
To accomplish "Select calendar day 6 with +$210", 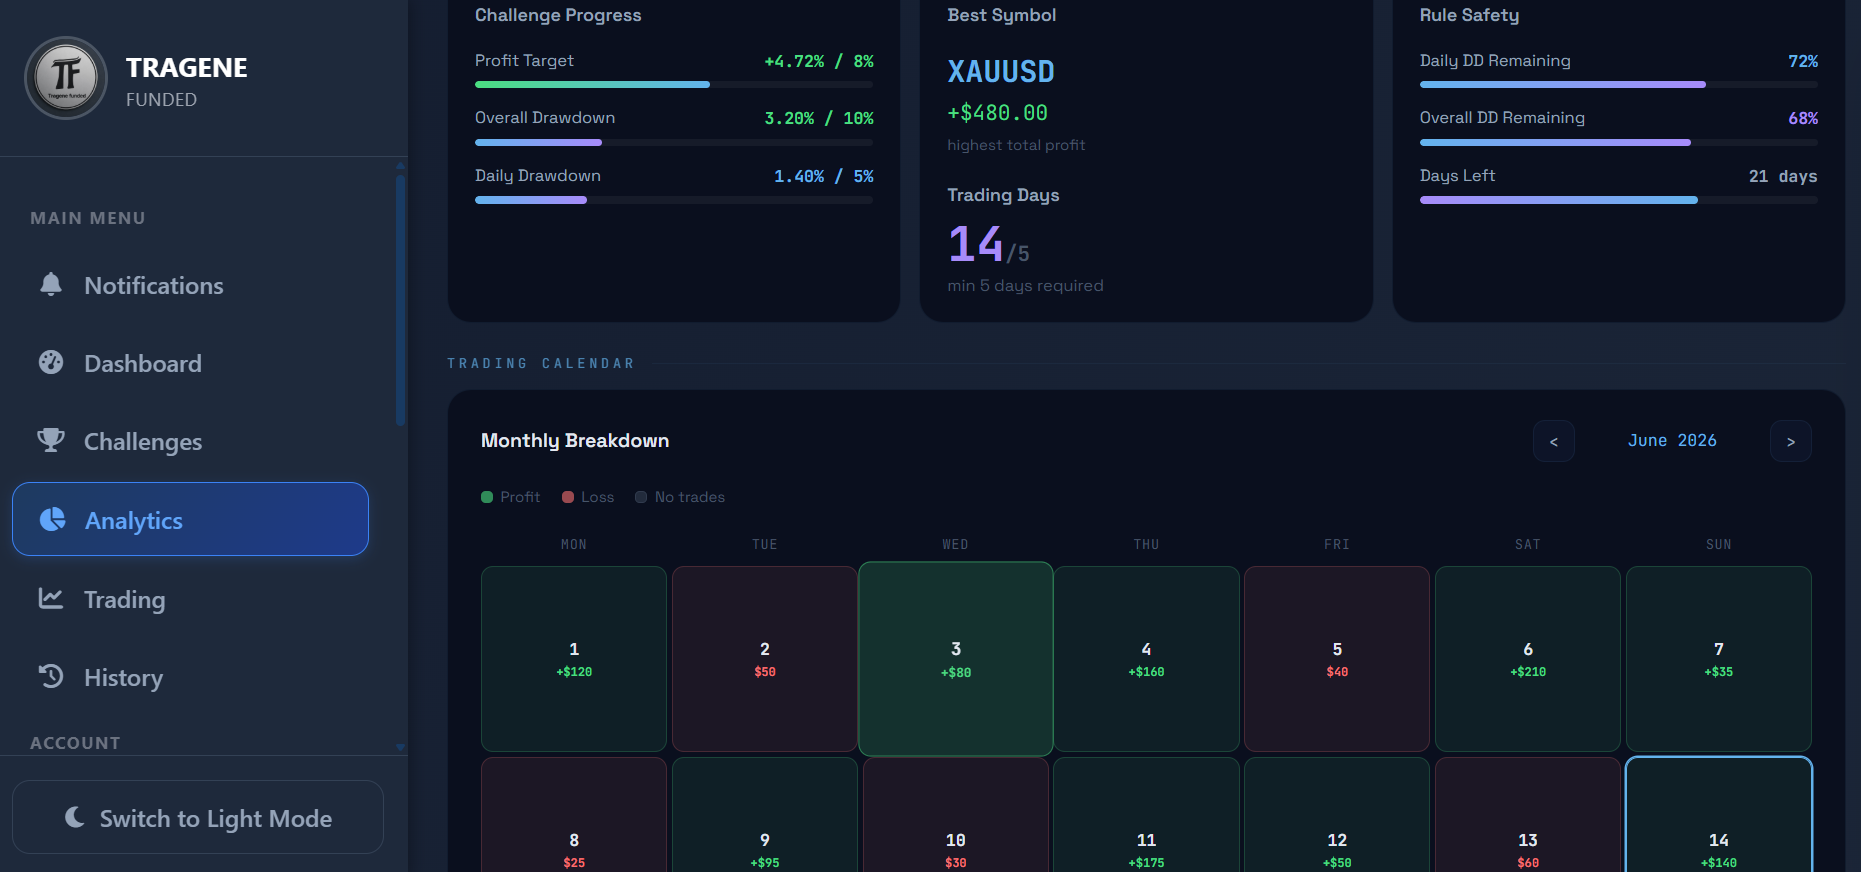I will point(1528,659).
